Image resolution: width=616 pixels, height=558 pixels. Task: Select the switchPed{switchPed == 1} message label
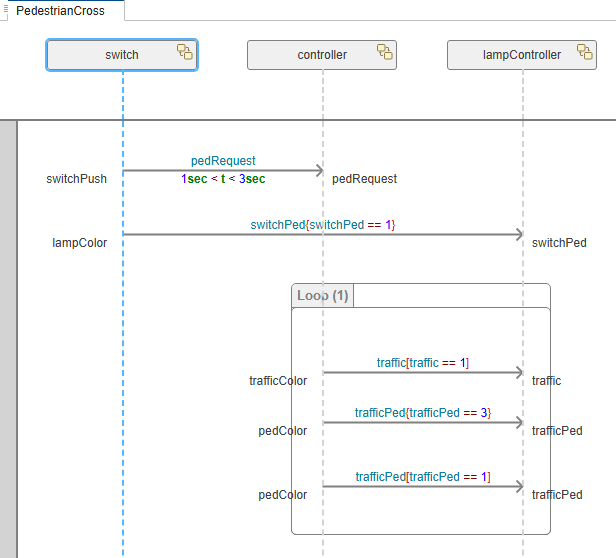[323, 225]
